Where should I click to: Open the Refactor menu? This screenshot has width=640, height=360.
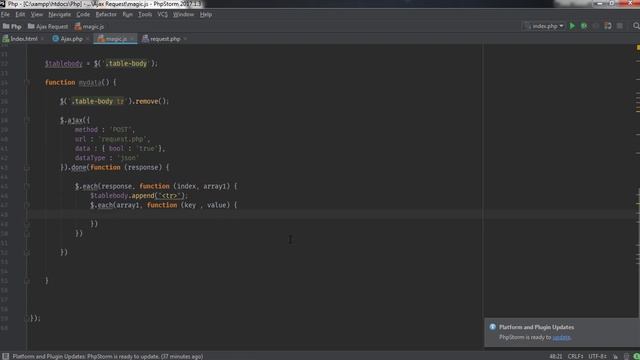[x=106, y=14]
